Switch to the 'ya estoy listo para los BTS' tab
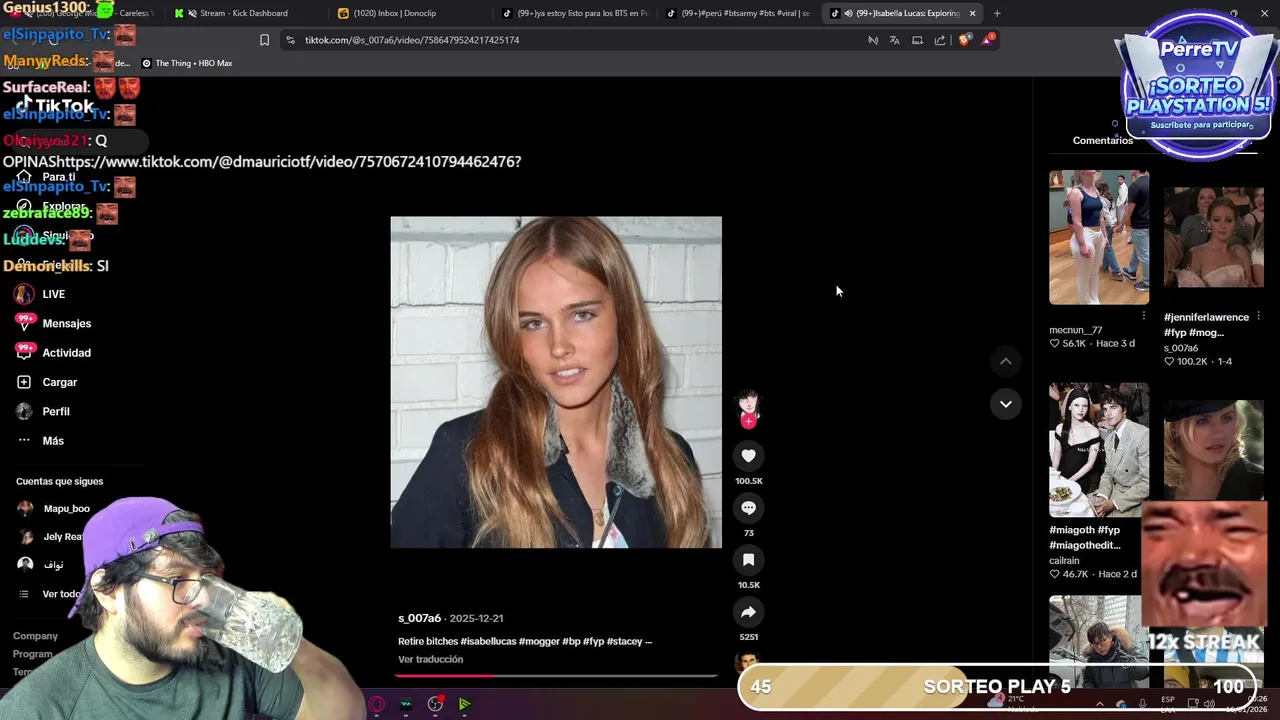The height and width of the screenshot is (720, 1280). [575, 13]
